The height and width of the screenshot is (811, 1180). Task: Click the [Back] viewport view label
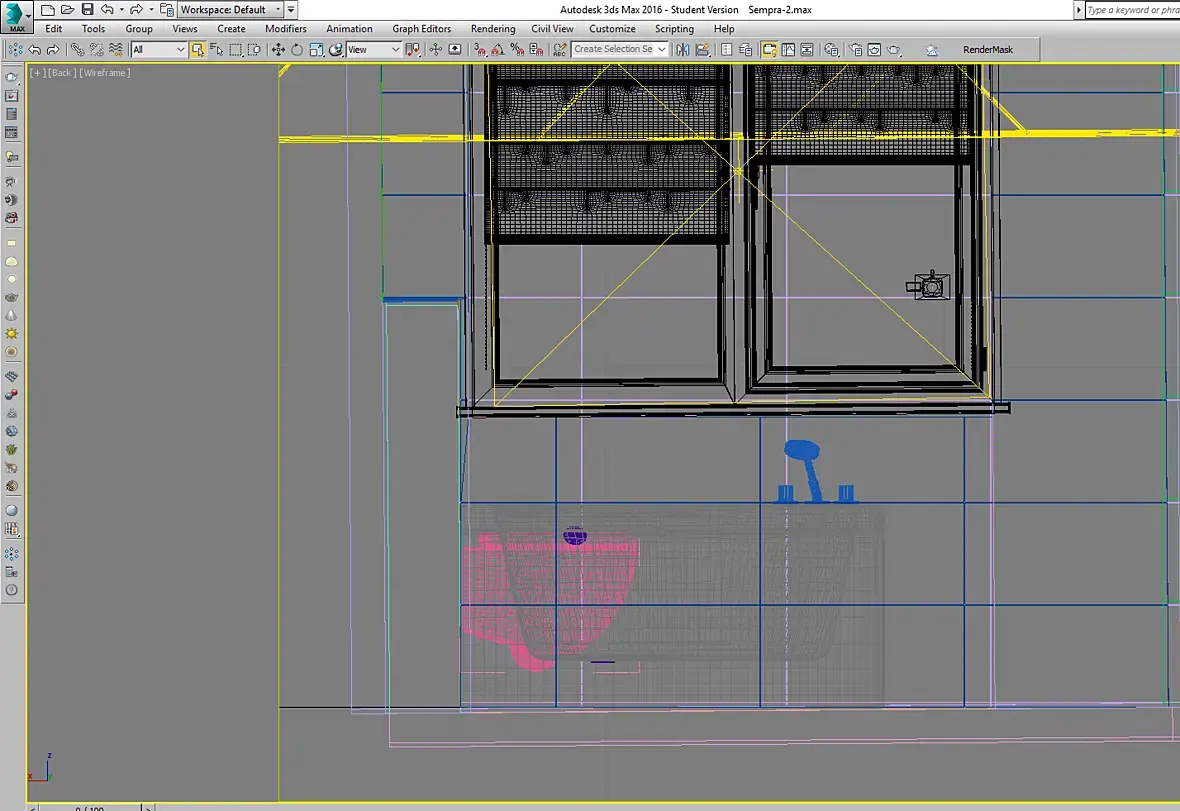[x=61, y=73]
